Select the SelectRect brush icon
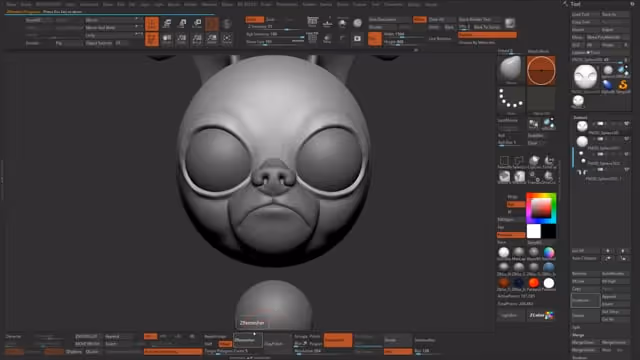Screen dimensions: 640x360 click(504, 161)
